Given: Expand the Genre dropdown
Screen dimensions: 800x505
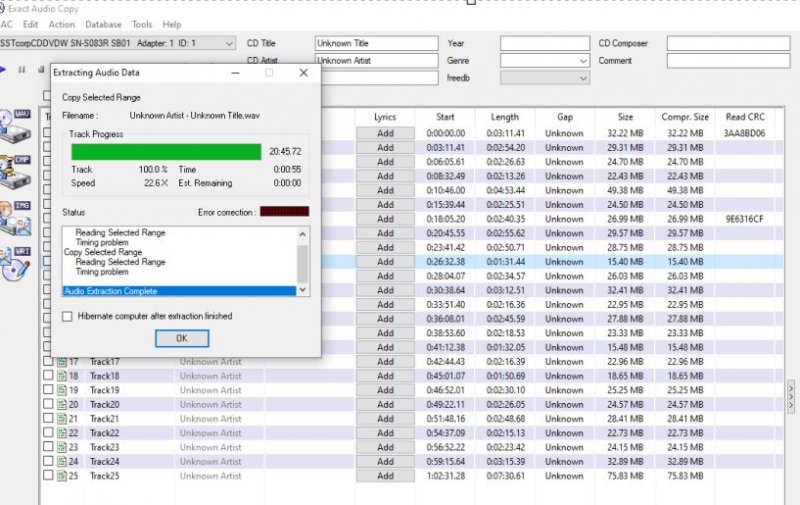Looking at the screenshot, I should point(583,61).
